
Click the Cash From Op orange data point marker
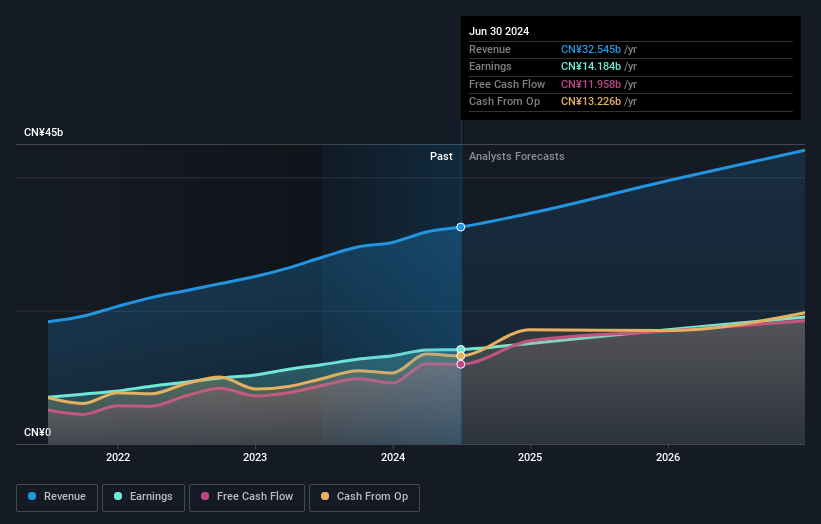pos(461,356)
